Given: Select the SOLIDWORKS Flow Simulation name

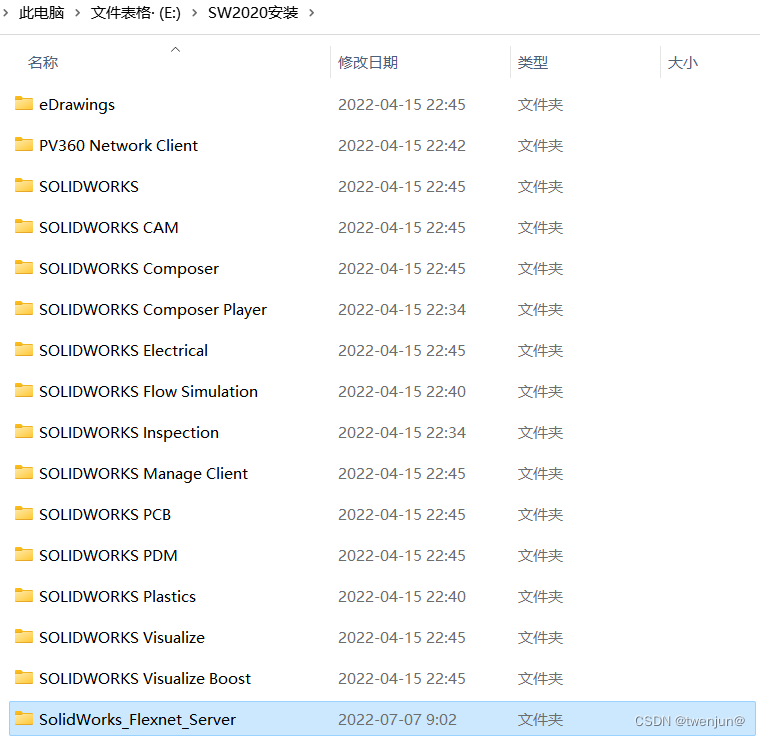Looking at the screenshot, I should [148, 392].
